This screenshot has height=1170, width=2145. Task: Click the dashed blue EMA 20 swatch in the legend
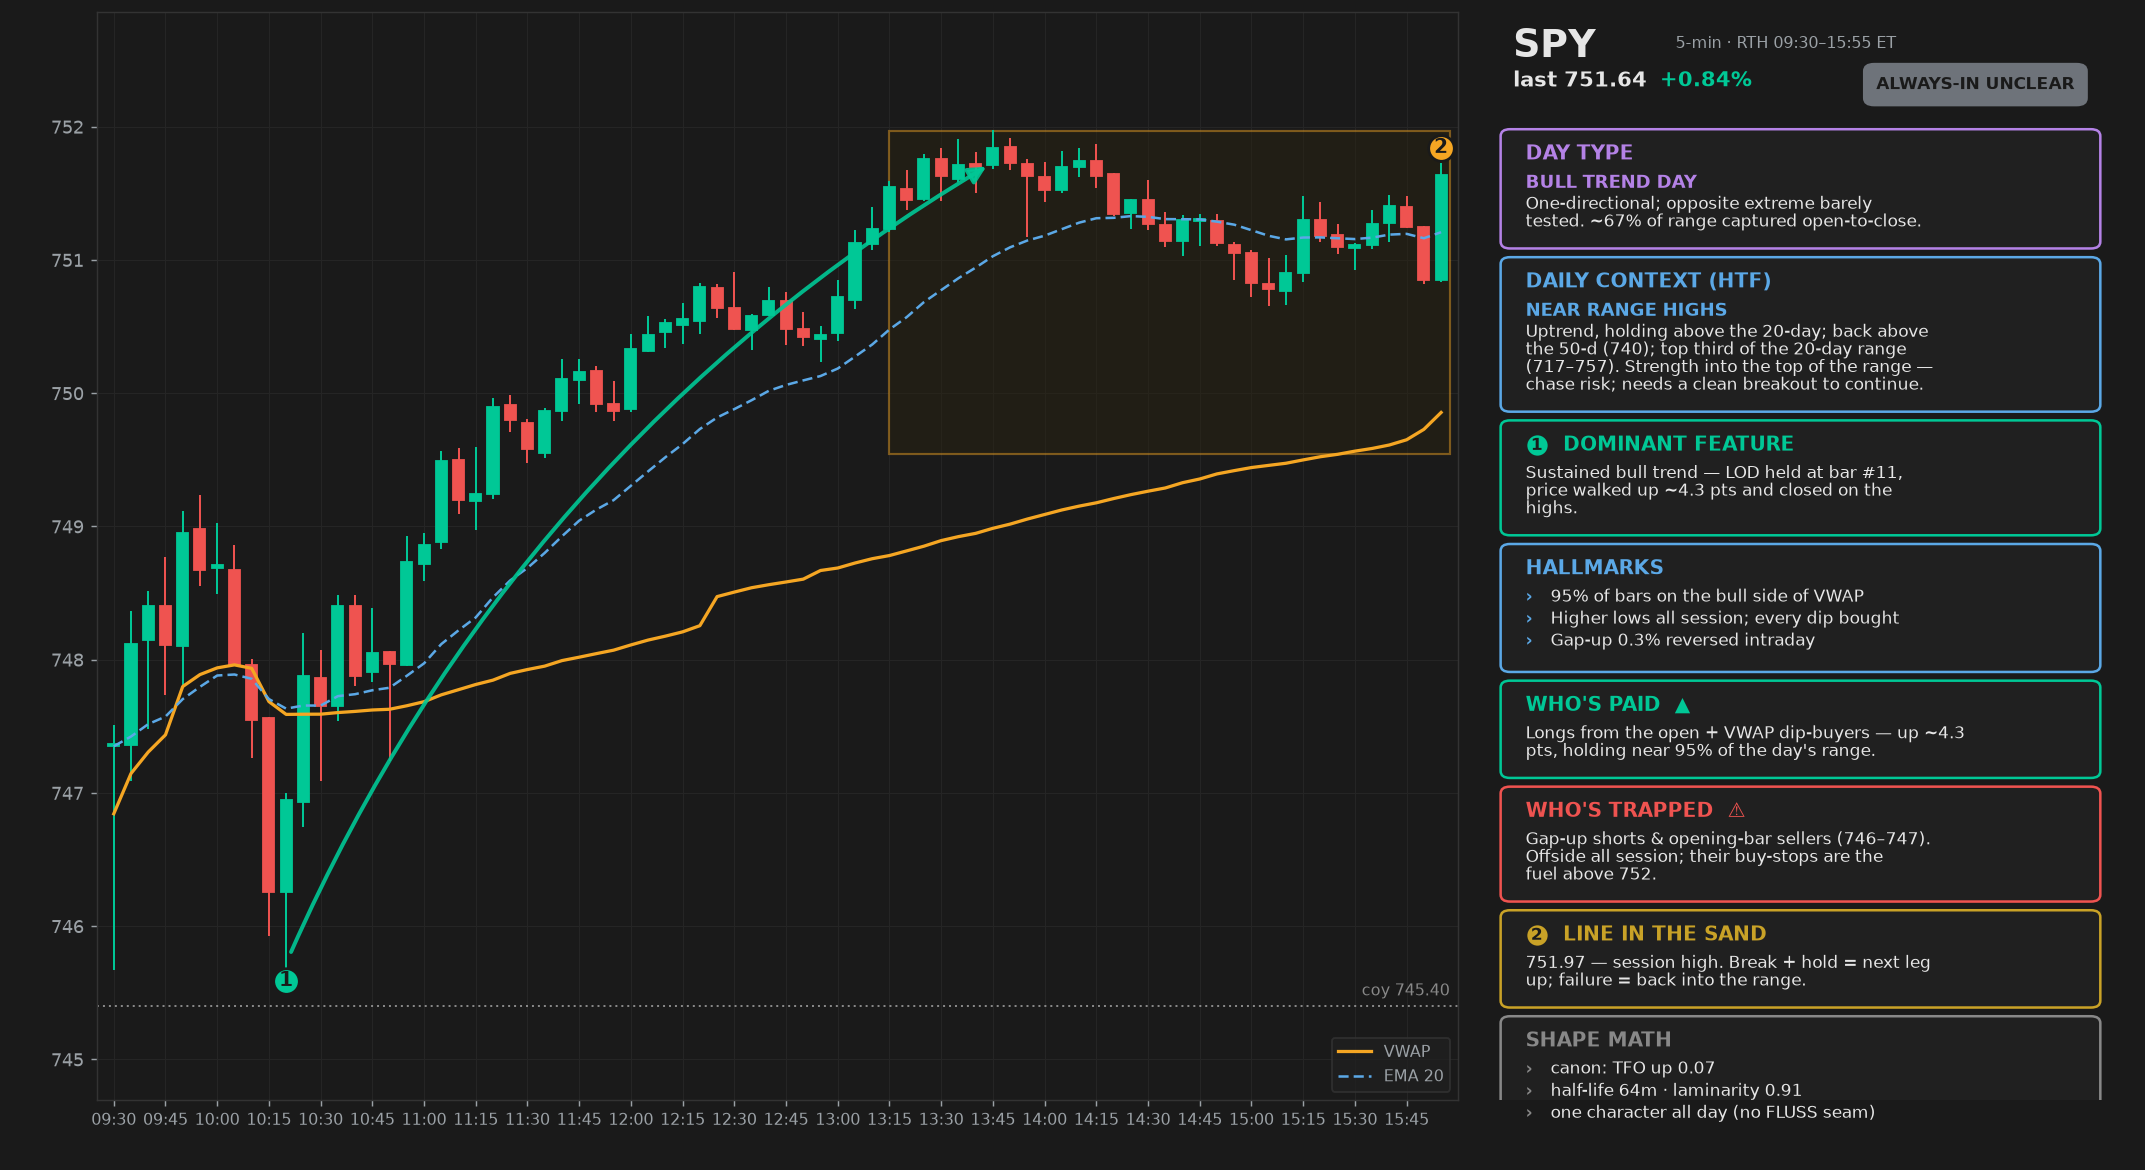click(x=1355, y=1076)
